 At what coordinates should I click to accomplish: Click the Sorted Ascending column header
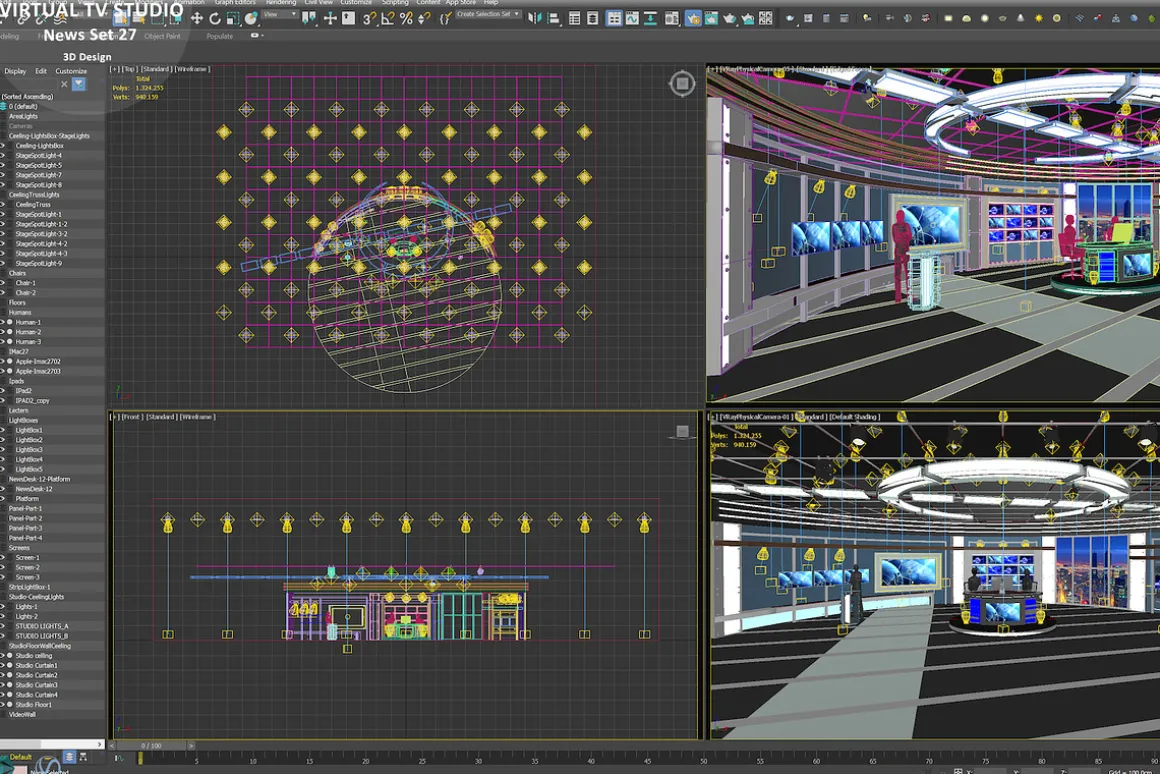coord(27,96)
